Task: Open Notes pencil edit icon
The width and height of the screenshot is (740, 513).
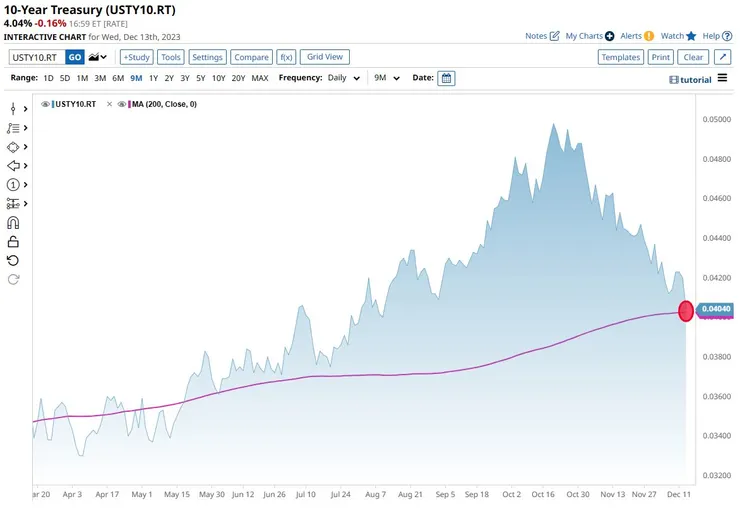Action: tap(555, 36)
